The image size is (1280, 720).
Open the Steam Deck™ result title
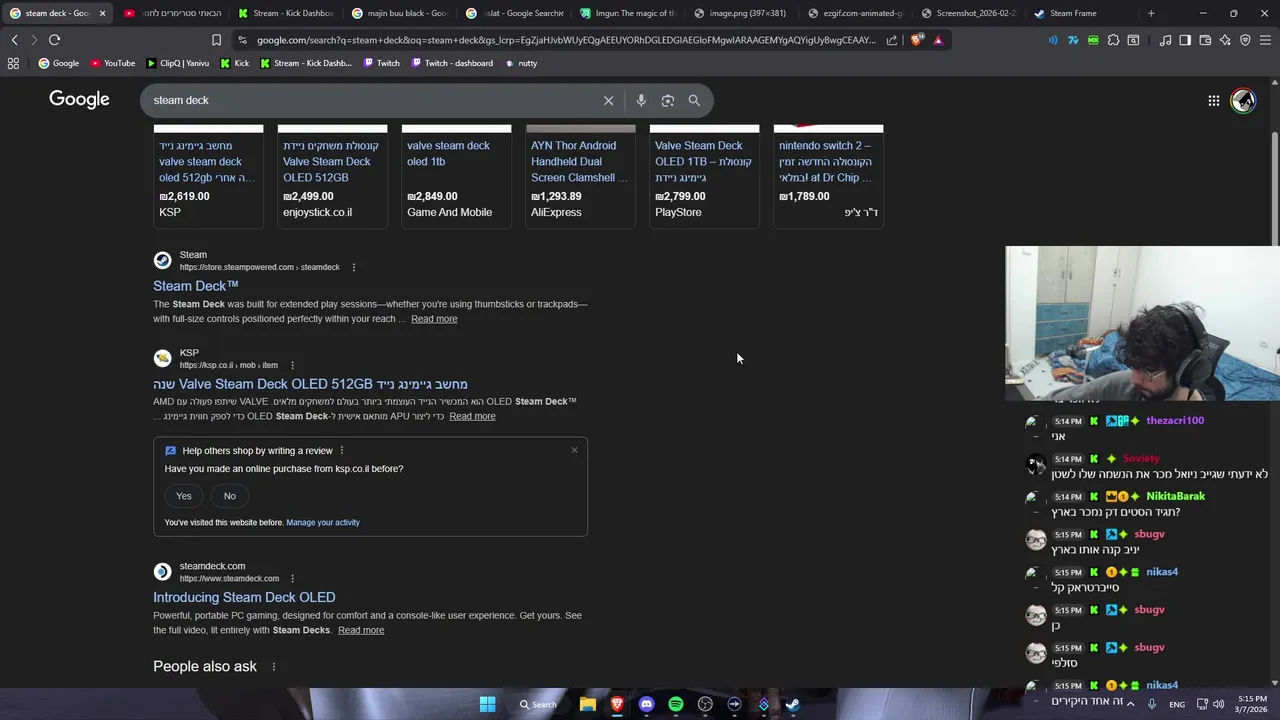pyautogui.click(x=196, y=286)
